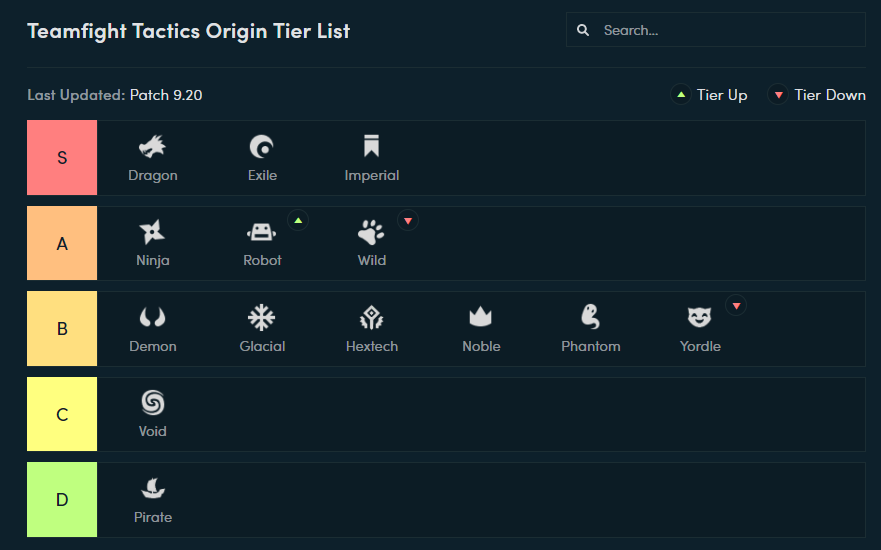This screenshot has width=881, height=550.
Task: Click the Tier Up legend text
Action: click(722, 96)
